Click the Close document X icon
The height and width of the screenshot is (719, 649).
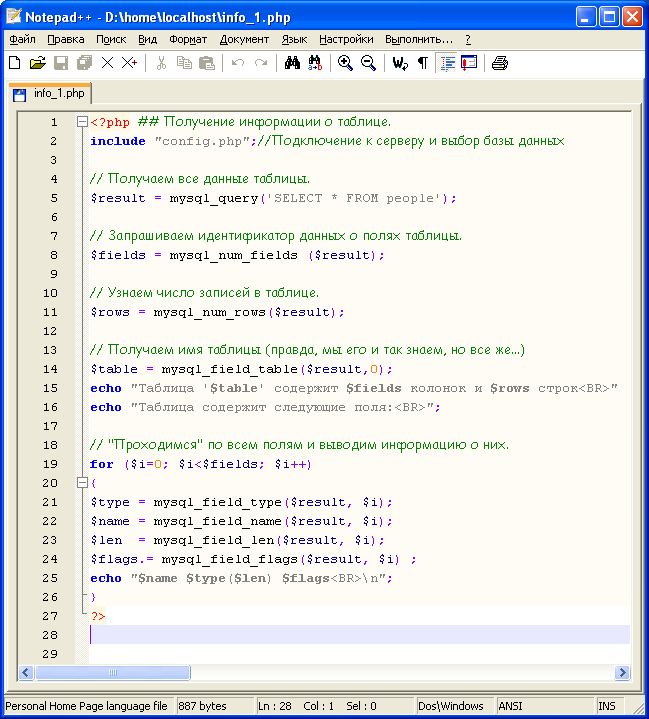click(x=108, y=63)
